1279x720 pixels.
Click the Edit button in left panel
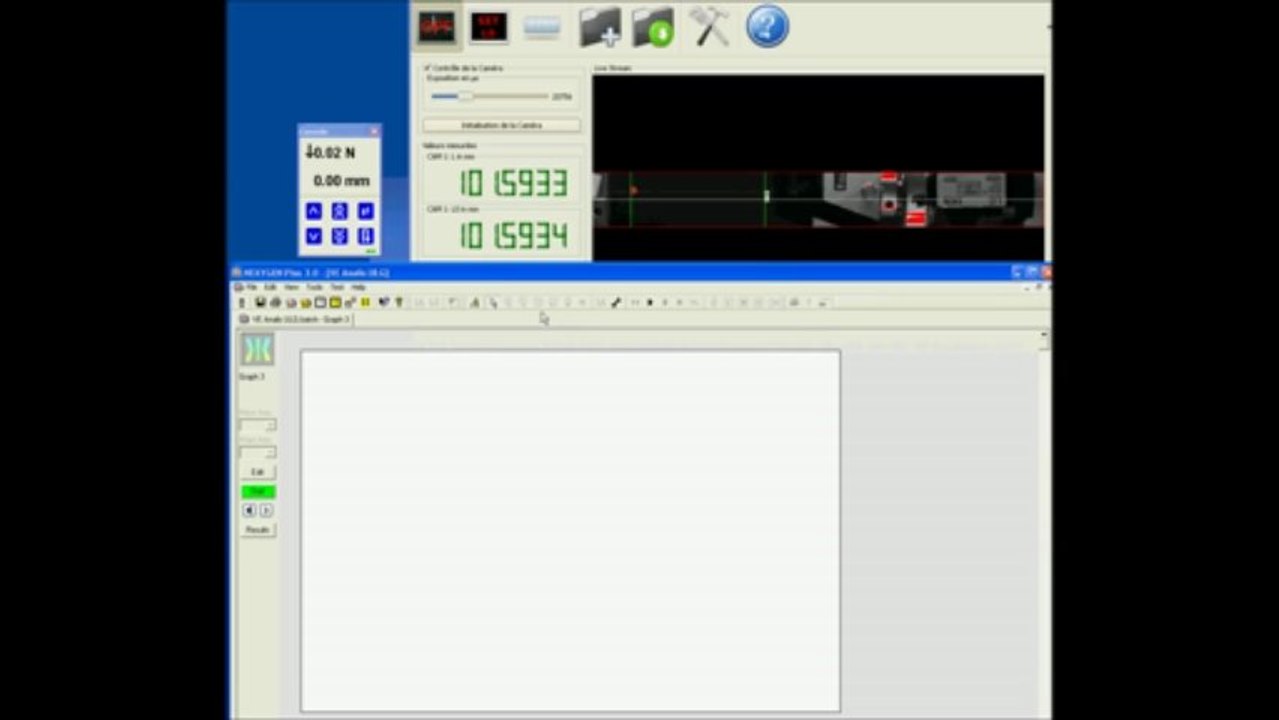[257, 472]
